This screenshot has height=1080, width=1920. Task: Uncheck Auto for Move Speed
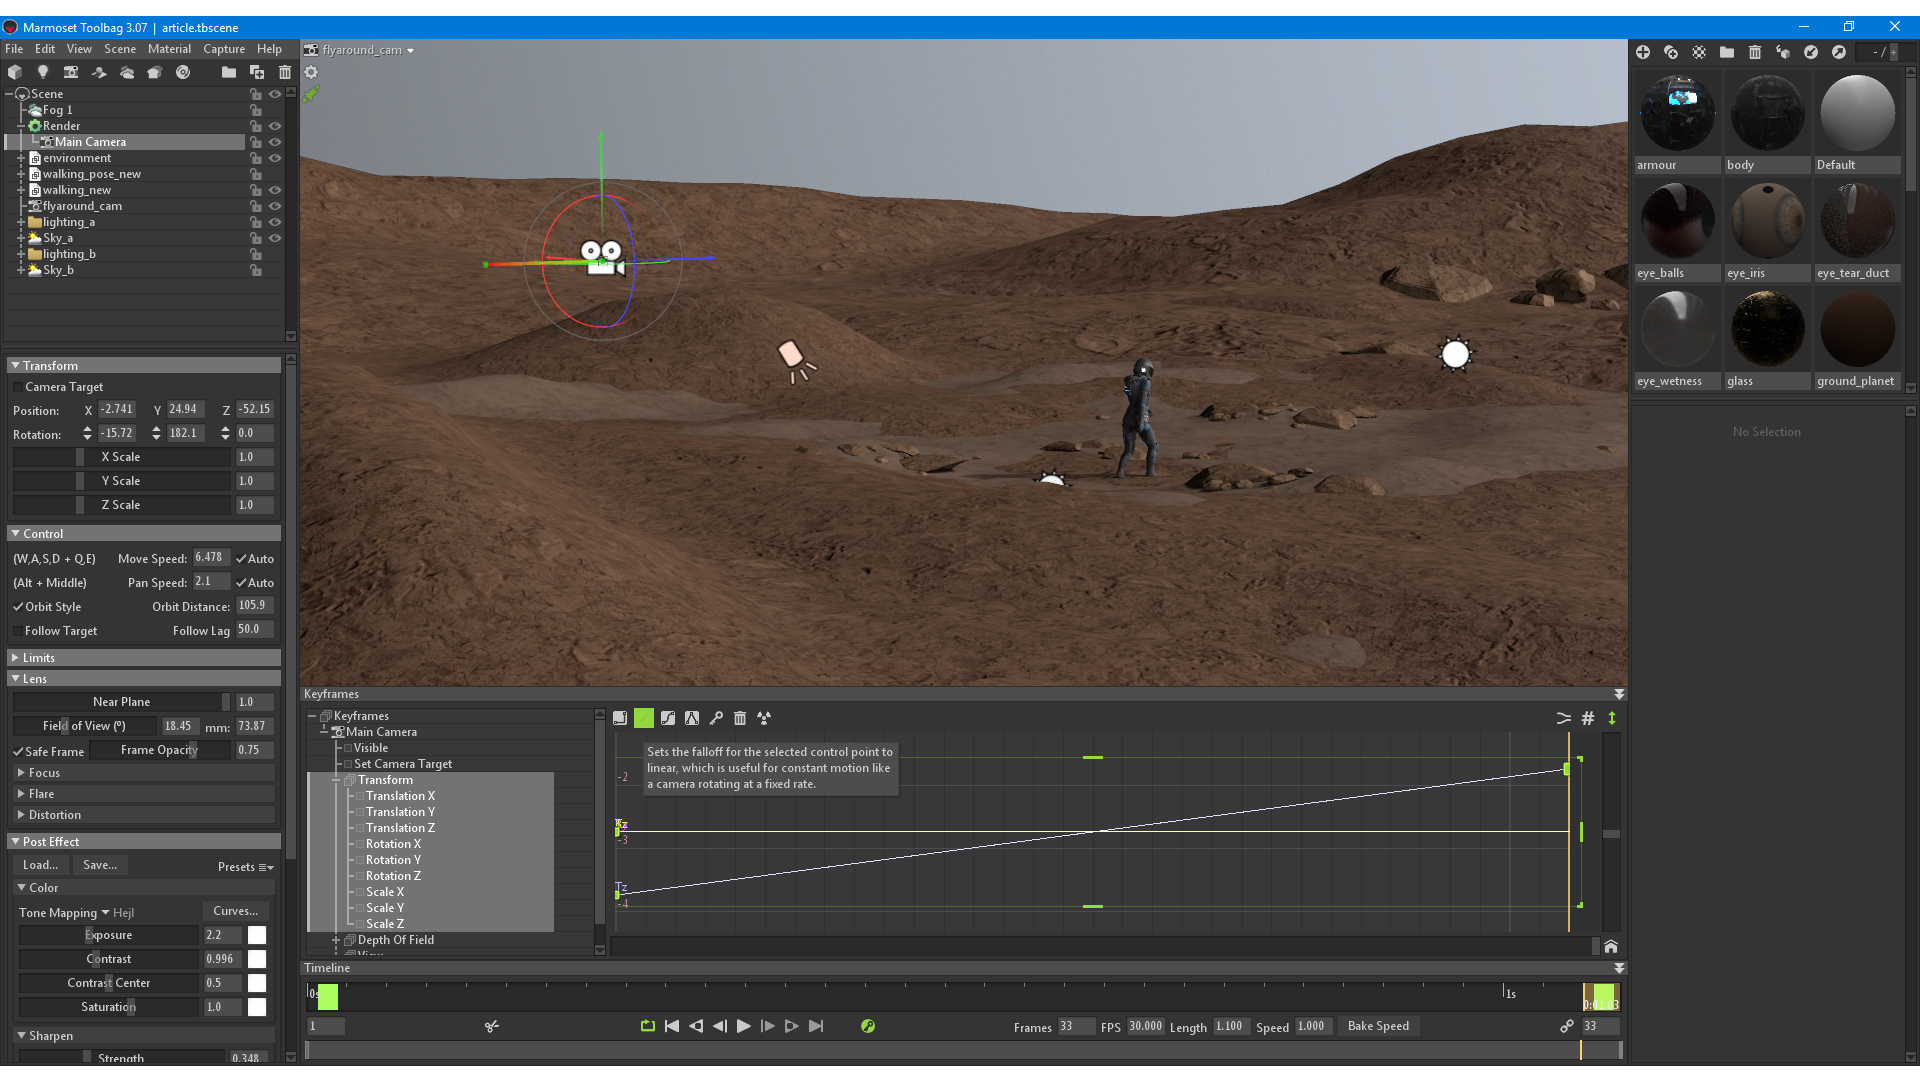(241, 559)
